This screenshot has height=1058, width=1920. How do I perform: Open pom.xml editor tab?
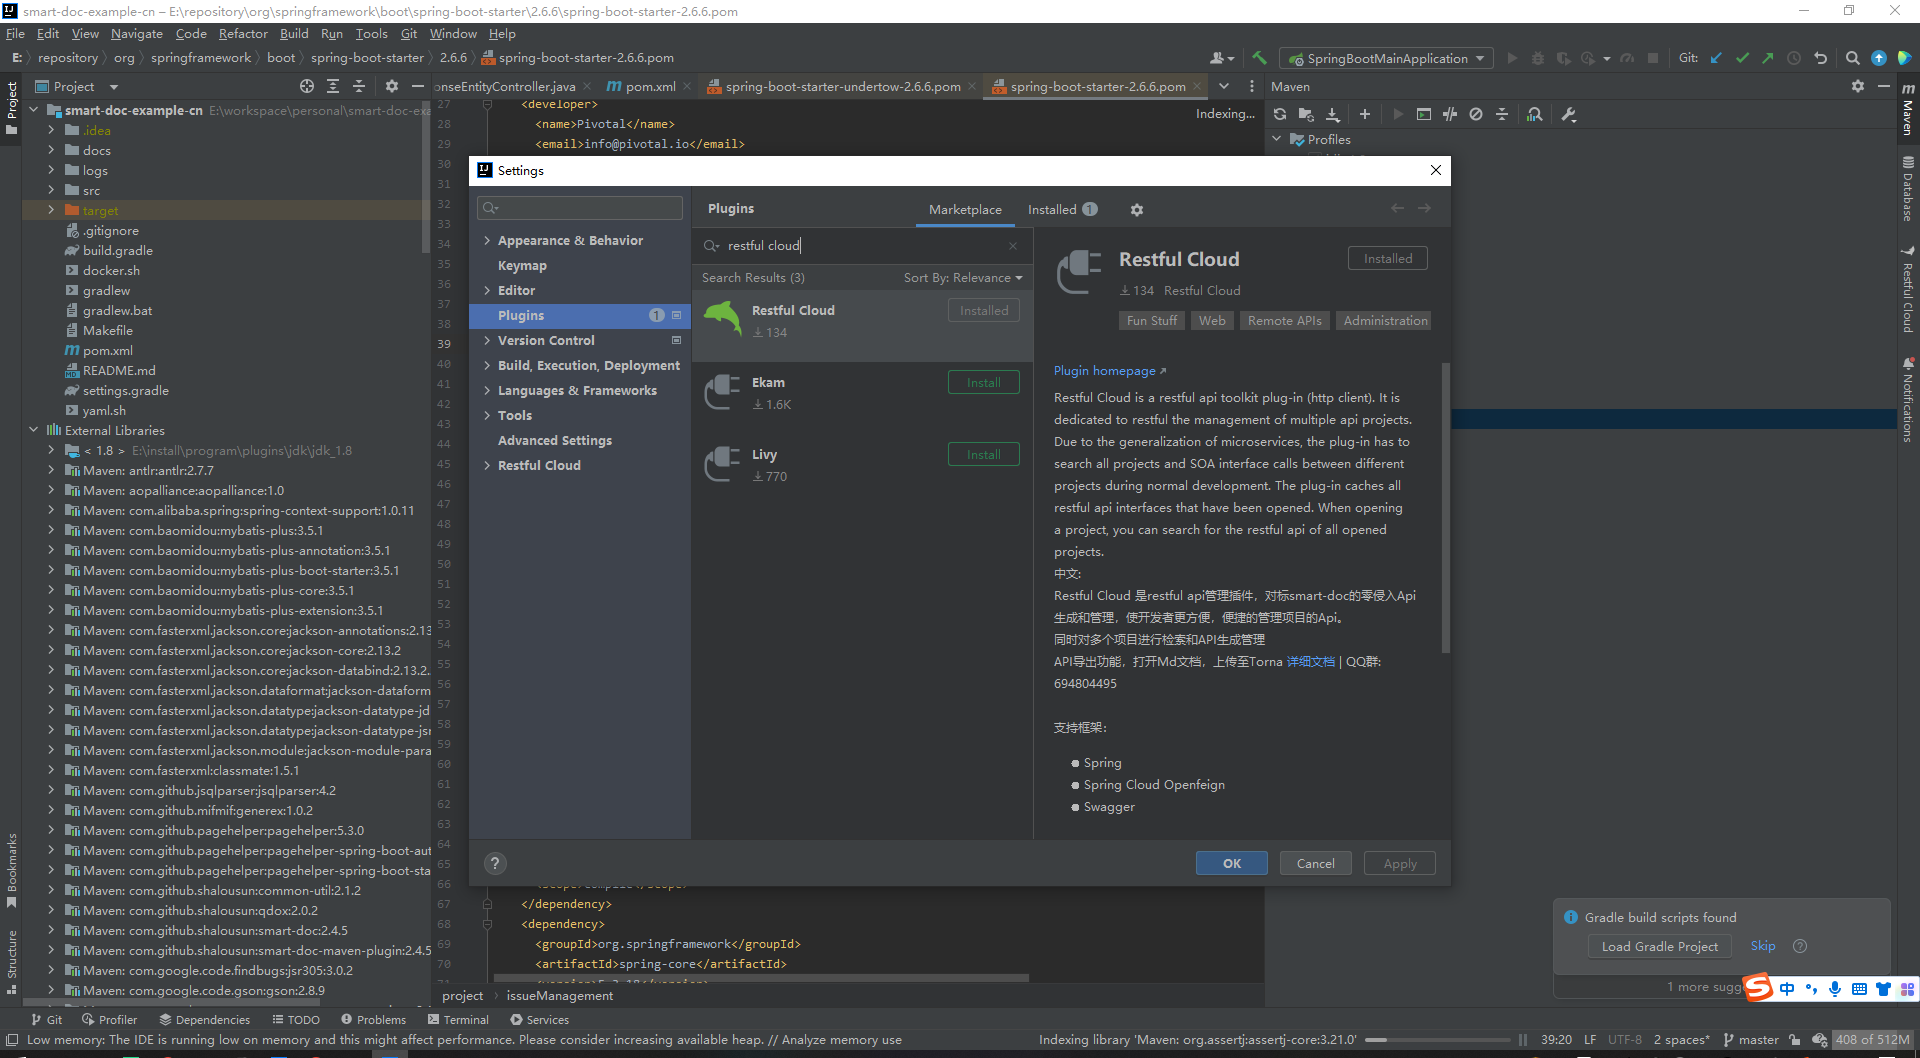(648, 86)
